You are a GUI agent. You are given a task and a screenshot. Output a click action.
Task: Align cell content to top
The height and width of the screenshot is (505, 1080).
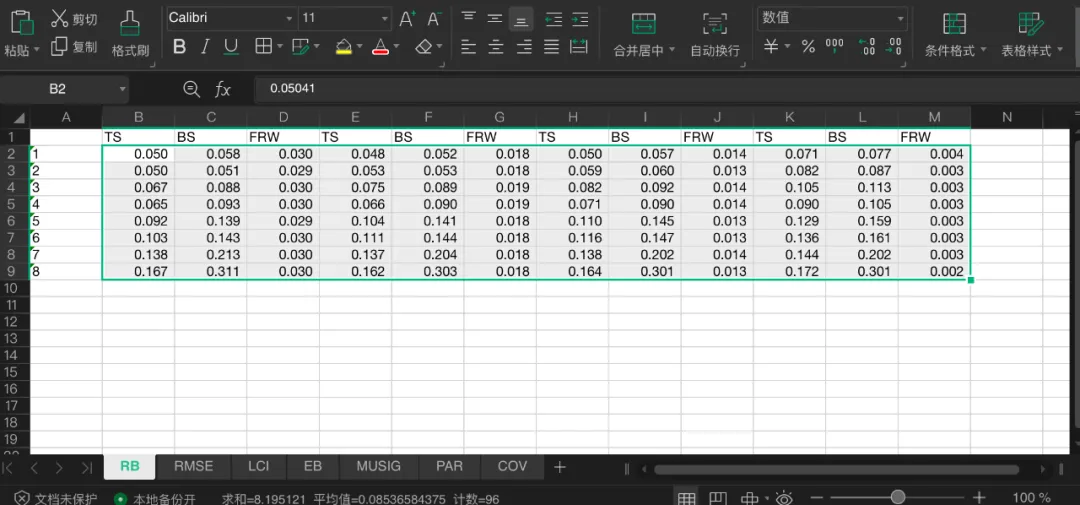click(x=469, y=18)
